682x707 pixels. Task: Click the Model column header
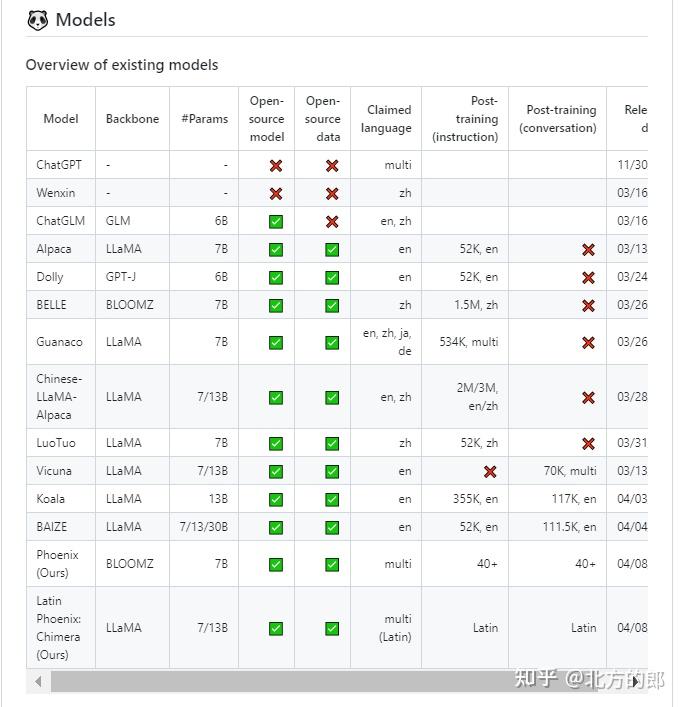coord(61,119)
